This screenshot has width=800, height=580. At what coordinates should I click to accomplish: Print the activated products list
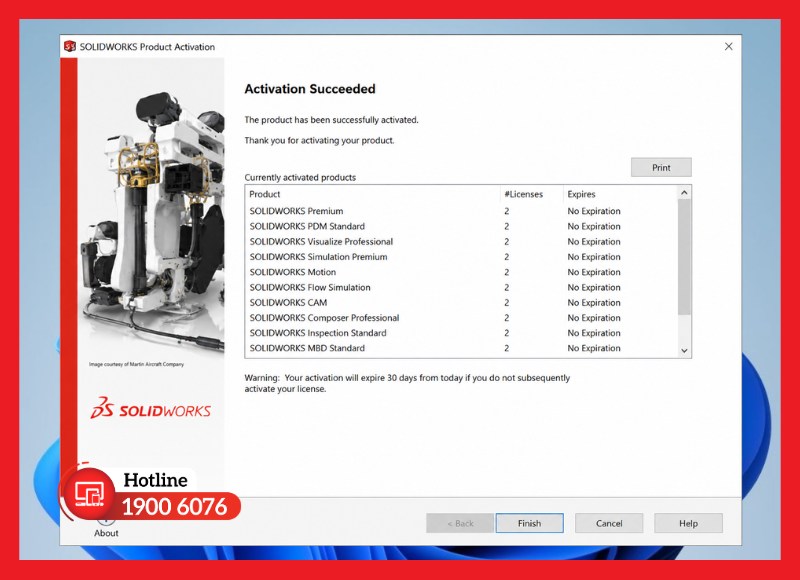pos(661,167)
